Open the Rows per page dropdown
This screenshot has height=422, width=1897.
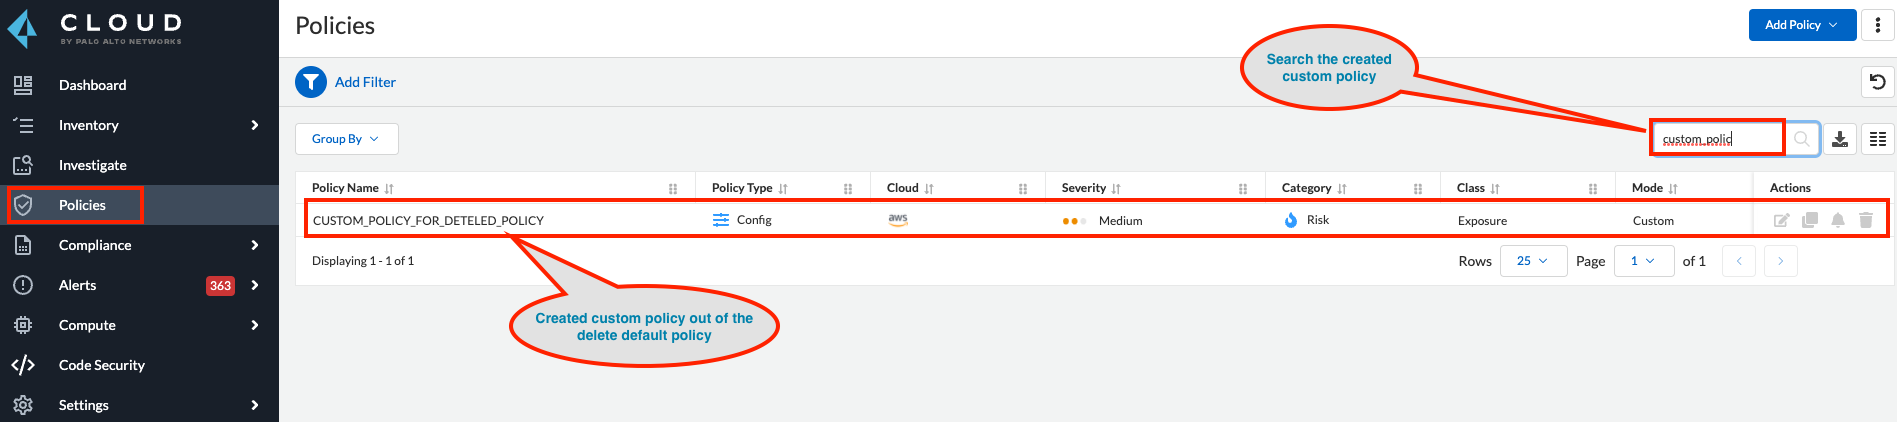(x=1533, y=261)
